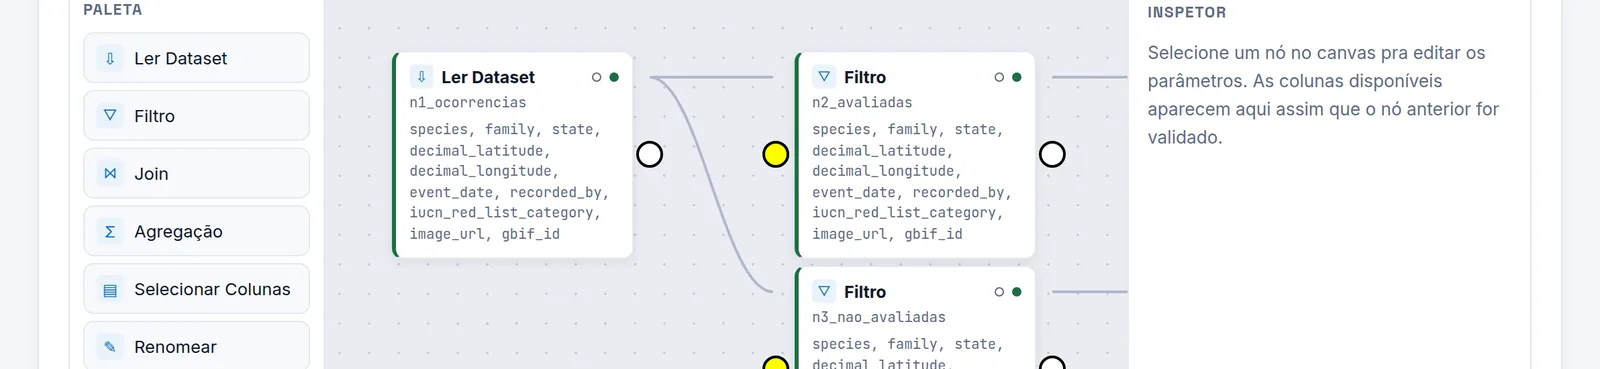Click the PALETA section heading

[x=113, y=10]
